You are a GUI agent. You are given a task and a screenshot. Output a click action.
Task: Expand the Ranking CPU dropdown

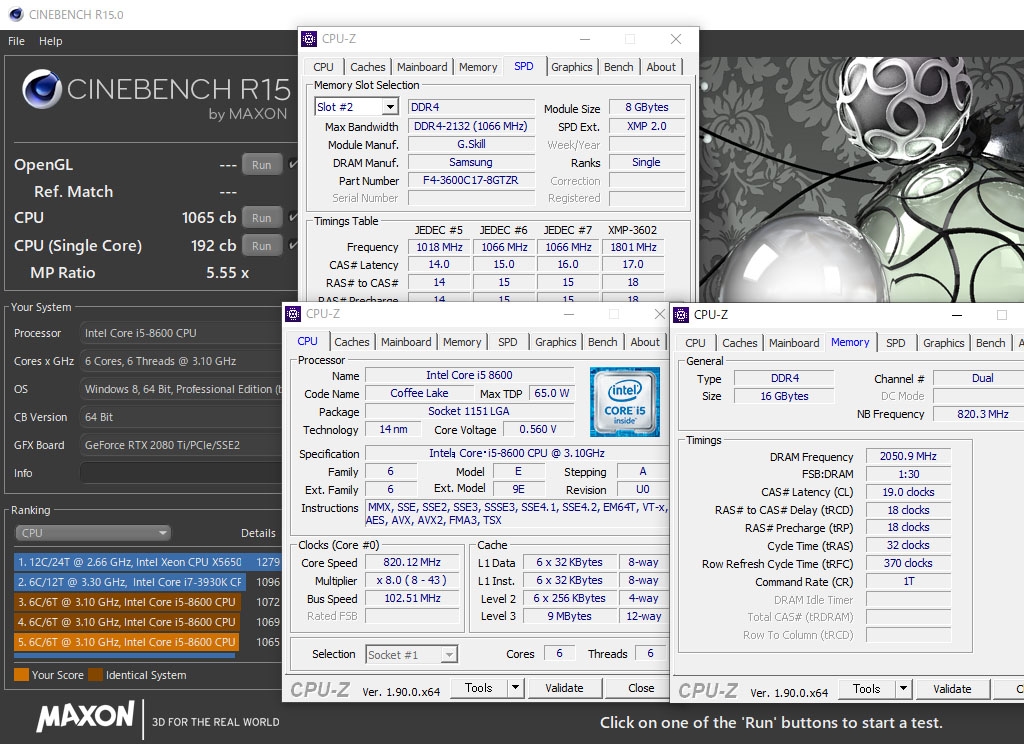[93, 533]
